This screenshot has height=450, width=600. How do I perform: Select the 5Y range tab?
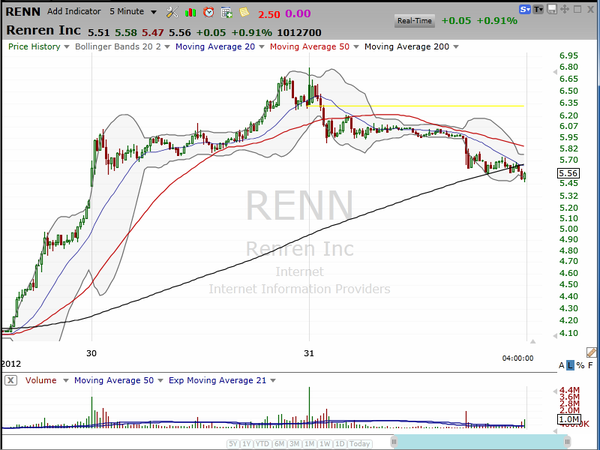click(x=233, y=444)
